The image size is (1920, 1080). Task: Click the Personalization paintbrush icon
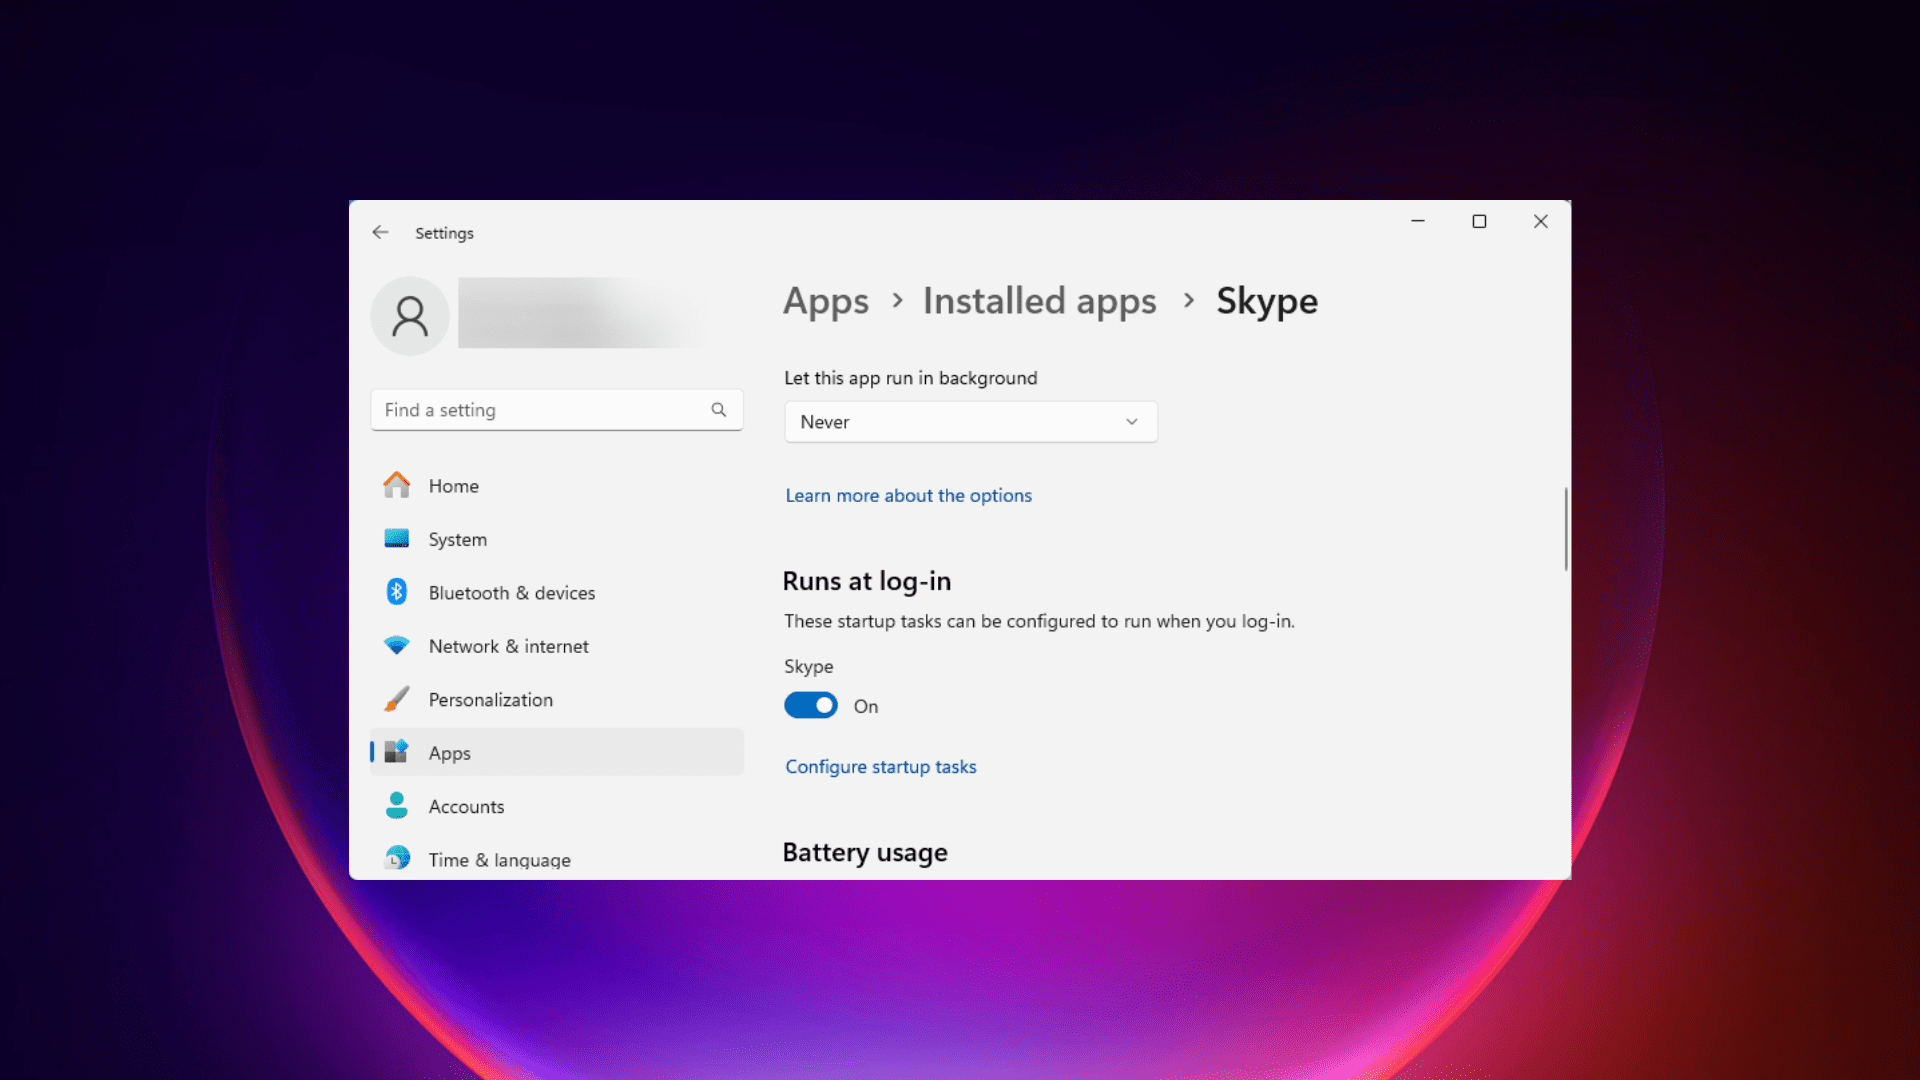pyautogui.click(x=397, y=699)
